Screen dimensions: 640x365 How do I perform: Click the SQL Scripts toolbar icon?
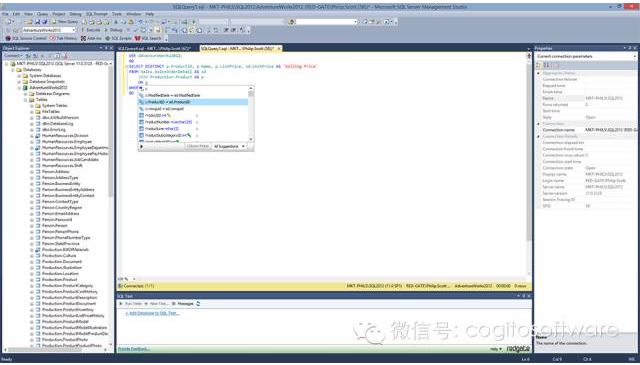coord(119,38)
